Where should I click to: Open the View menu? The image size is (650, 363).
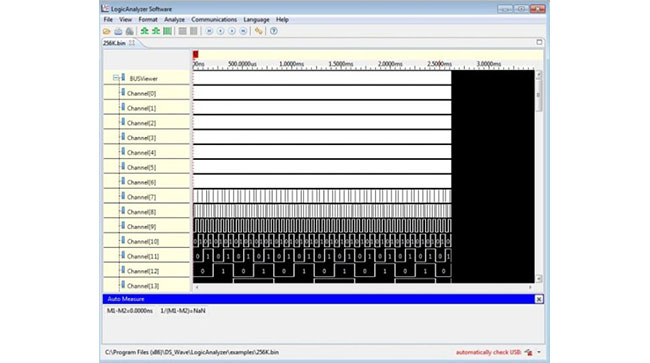[x=125, y=19]
